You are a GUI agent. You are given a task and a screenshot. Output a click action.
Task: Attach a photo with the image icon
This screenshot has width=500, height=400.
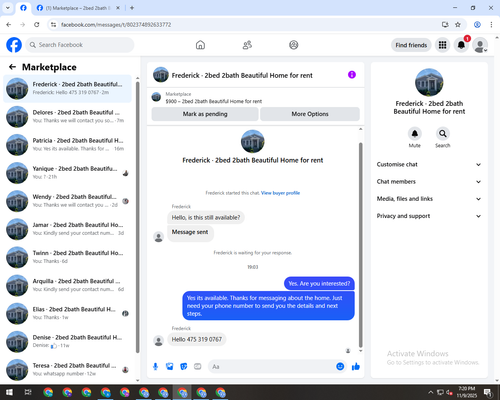pyautogui.click(x=170, y=367)
